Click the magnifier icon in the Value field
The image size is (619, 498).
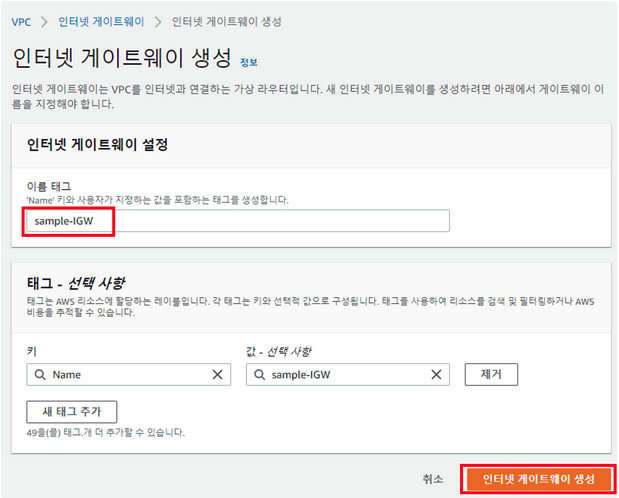(260, 375)
